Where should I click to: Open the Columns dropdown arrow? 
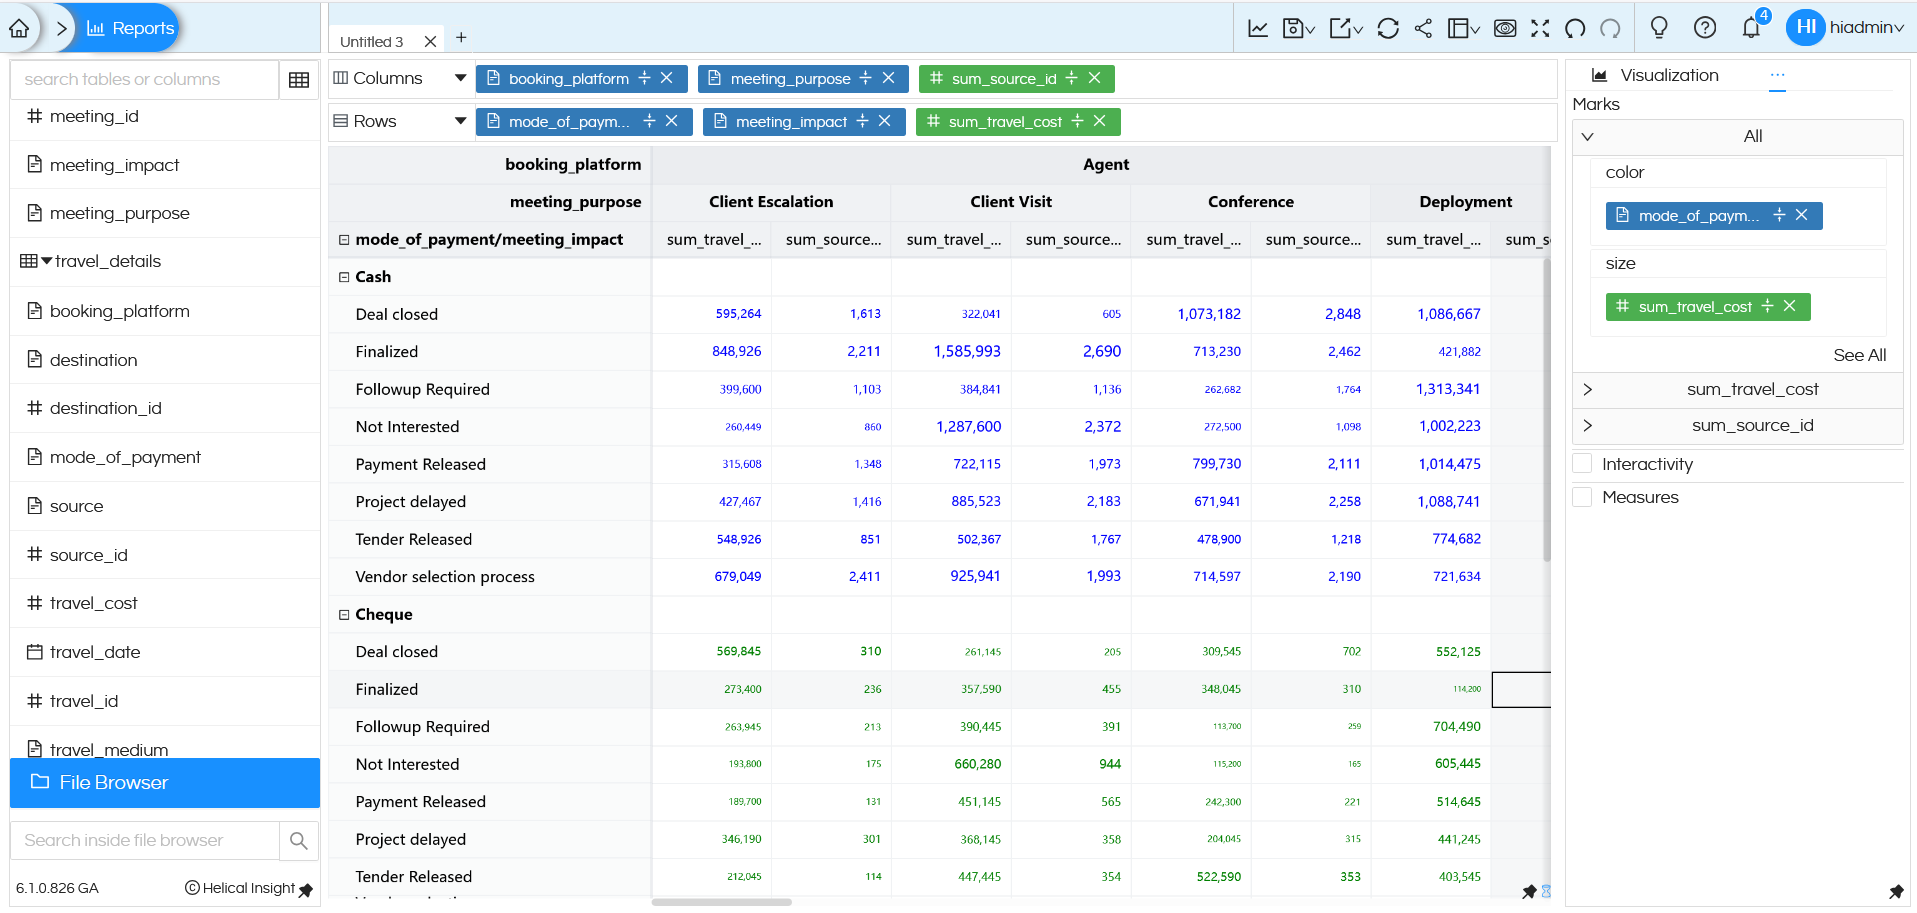coord(460,77)
